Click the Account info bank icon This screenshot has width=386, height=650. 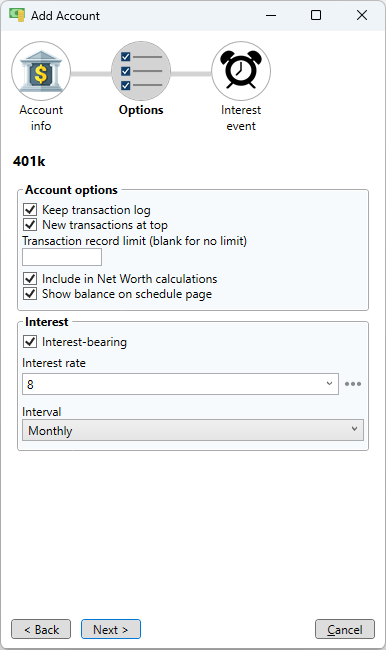[41, 71]
